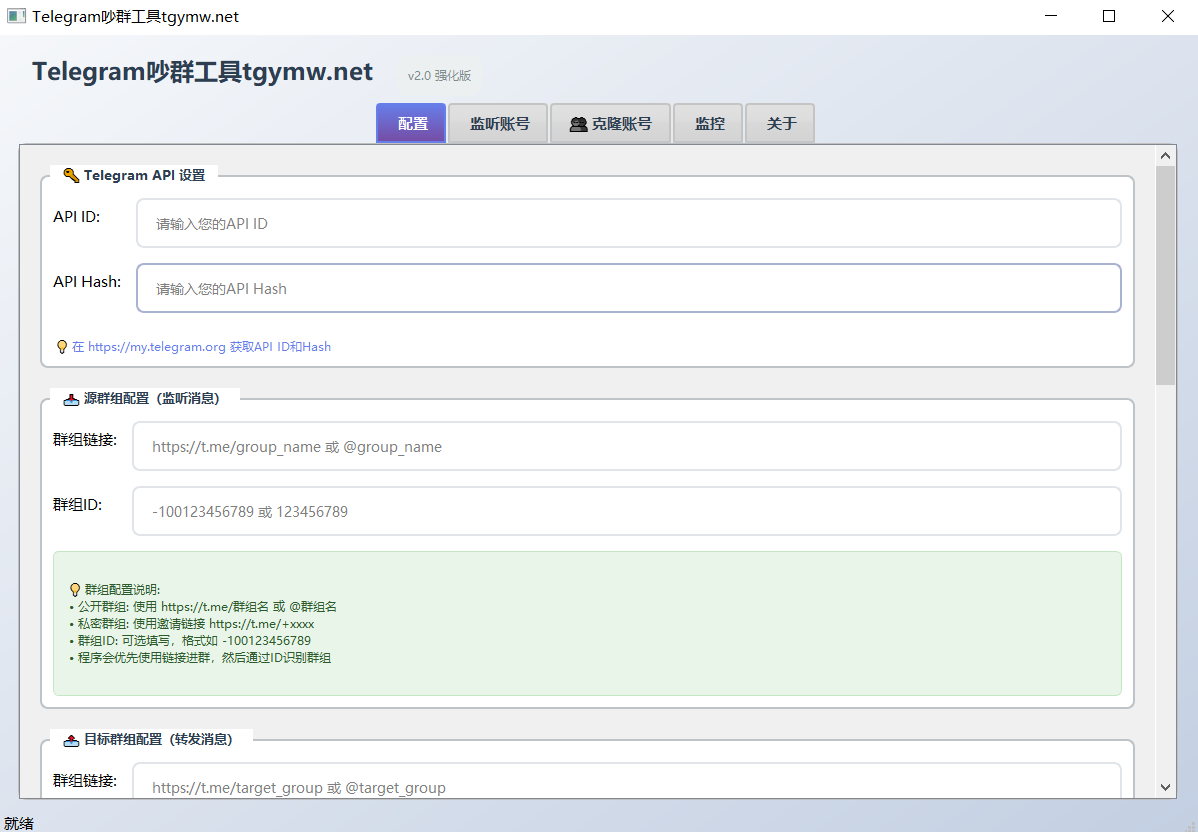Click the people icon on 克隆账号 tab
Viewport: 1198px width, 832px height.
pos(578,124)
